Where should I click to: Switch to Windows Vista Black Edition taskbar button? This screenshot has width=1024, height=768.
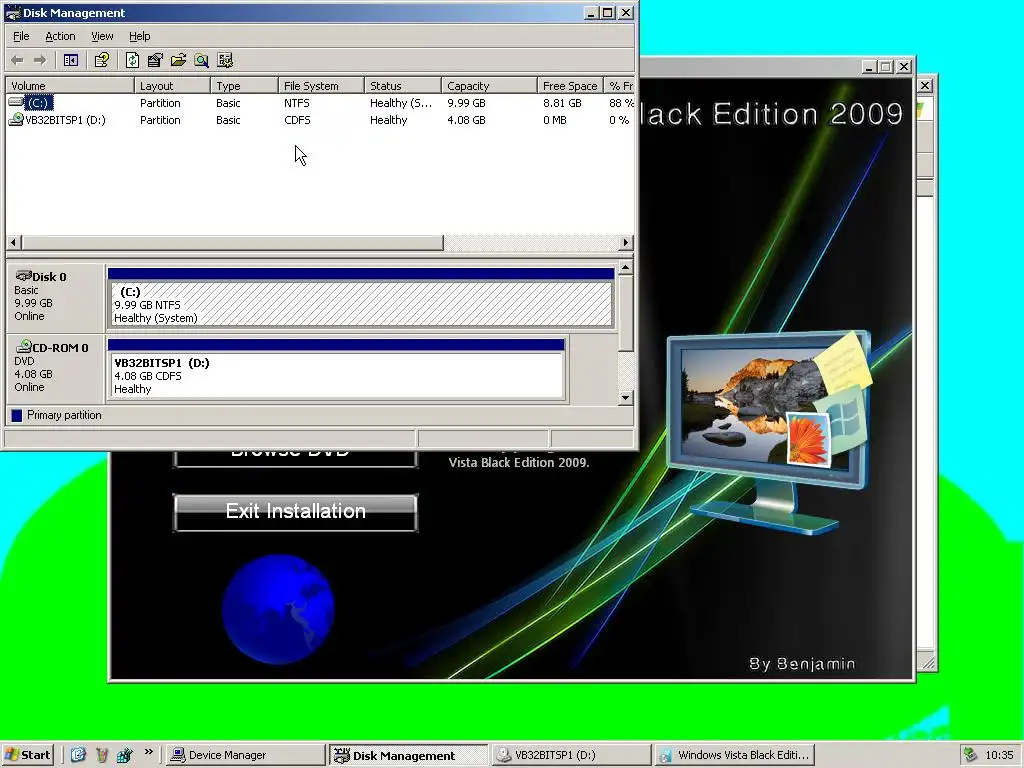pos(734,755)
